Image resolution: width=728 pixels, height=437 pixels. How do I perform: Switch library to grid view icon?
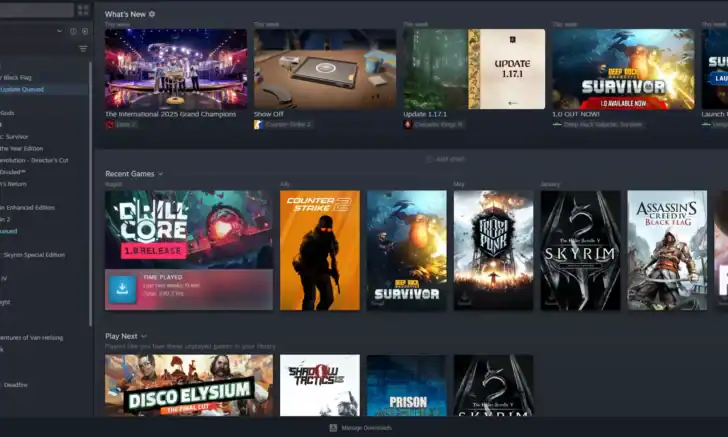(83, 10)
